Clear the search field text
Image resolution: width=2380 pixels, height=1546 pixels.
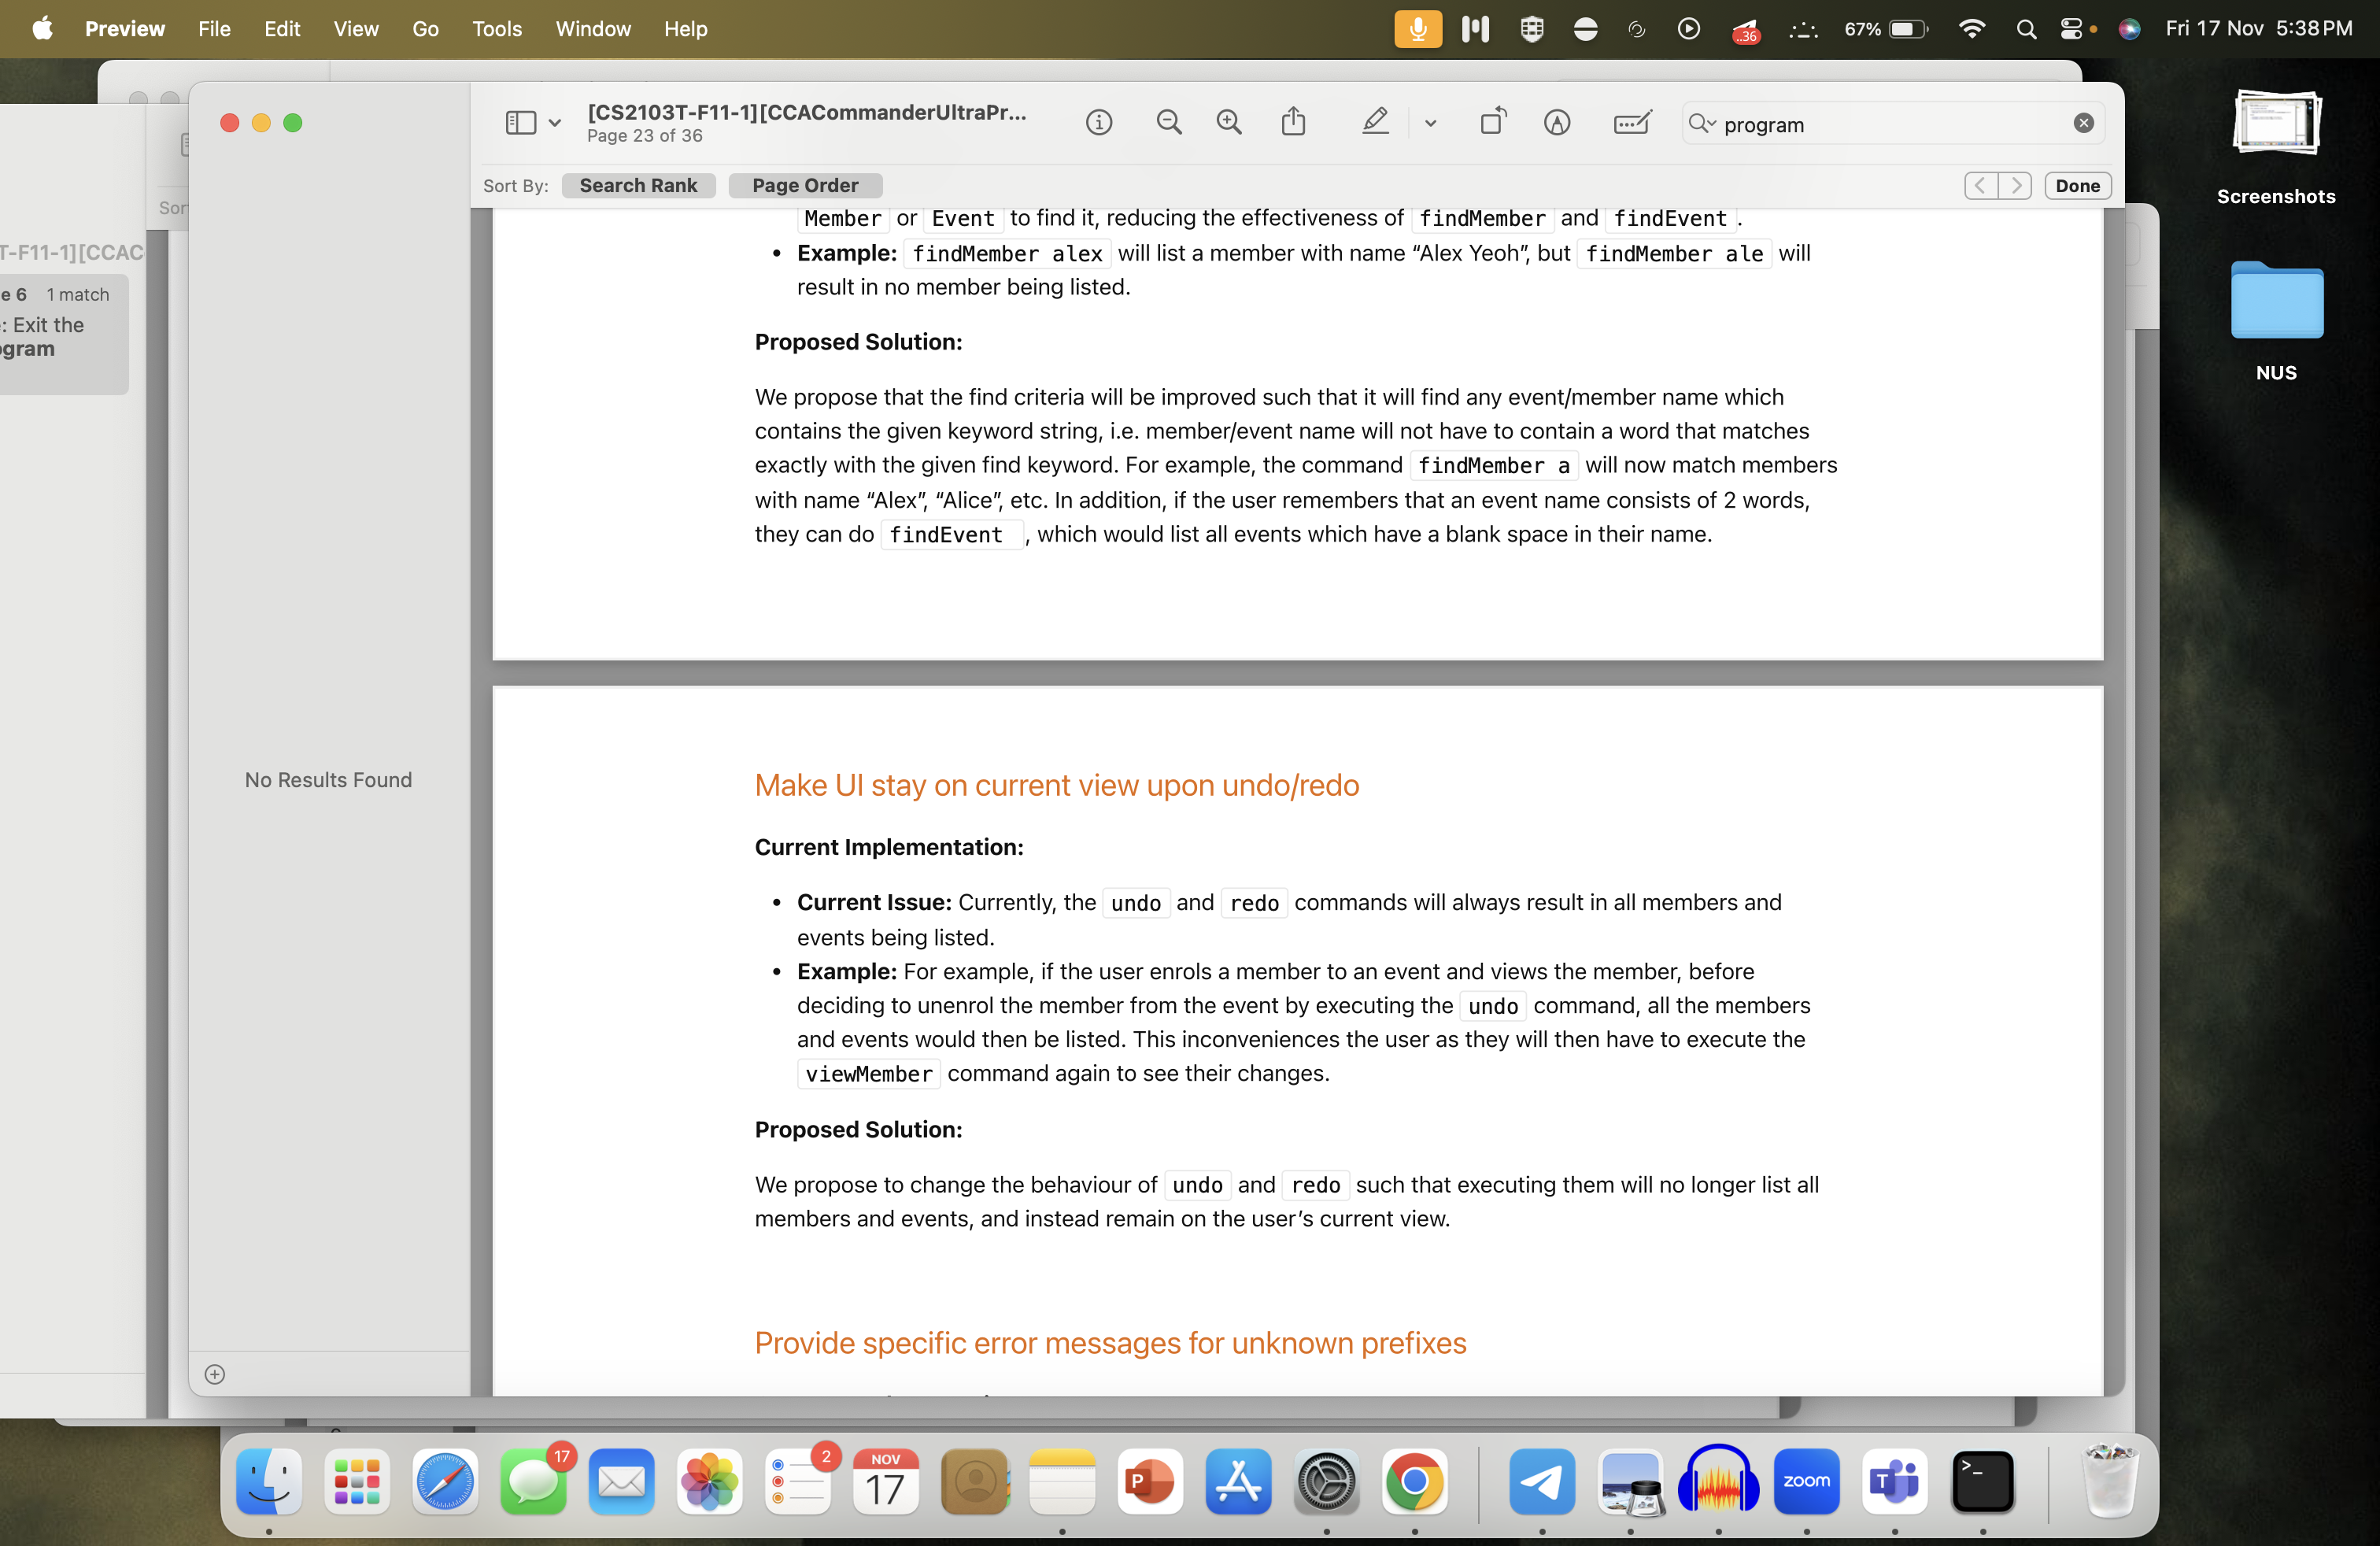[2084, 123]
